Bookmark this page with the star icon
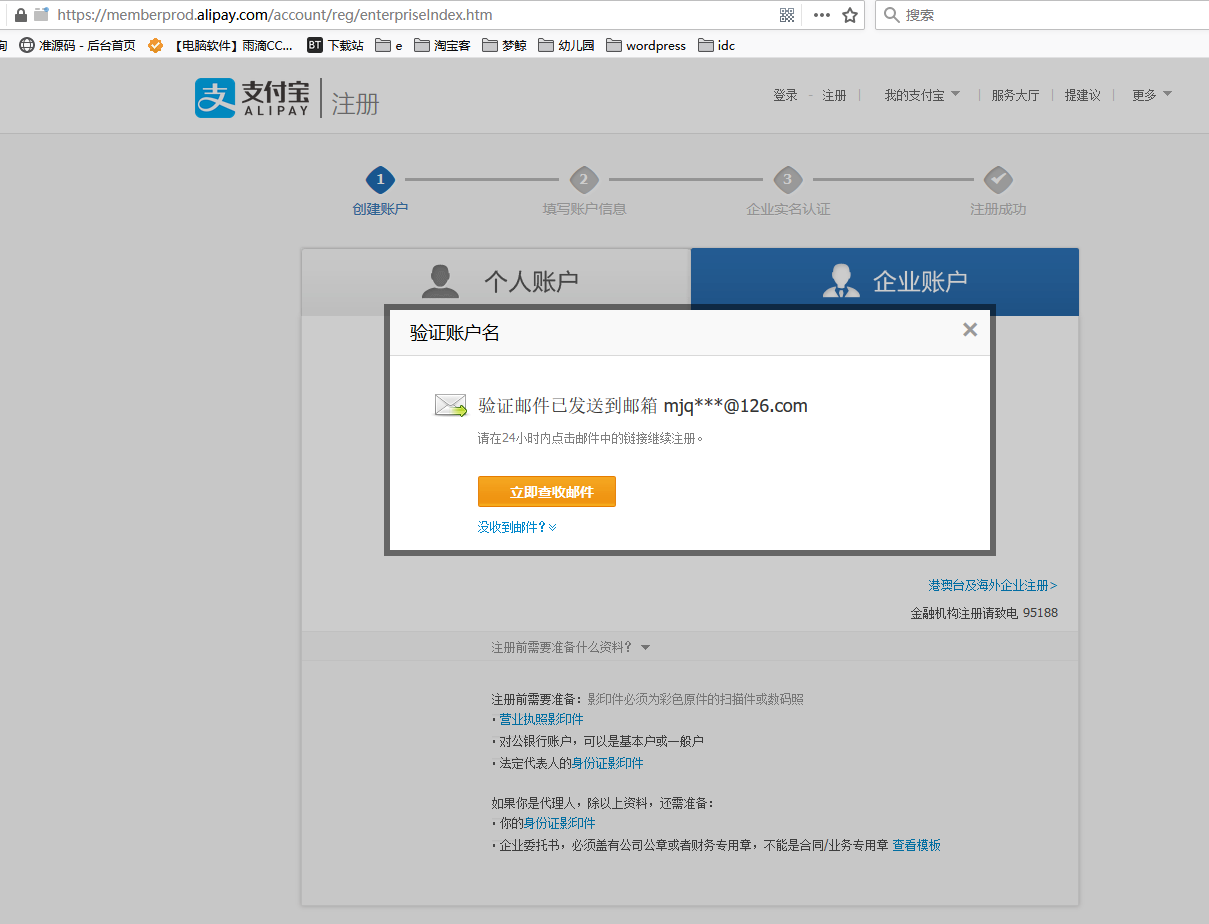The width and height of the screenshot is (1209, 924). [x=850, y=15]
